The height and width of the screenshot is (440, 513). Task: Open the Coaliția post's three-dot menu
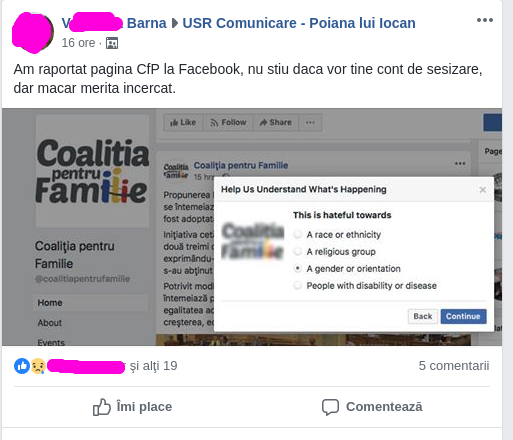coord(460,163)
